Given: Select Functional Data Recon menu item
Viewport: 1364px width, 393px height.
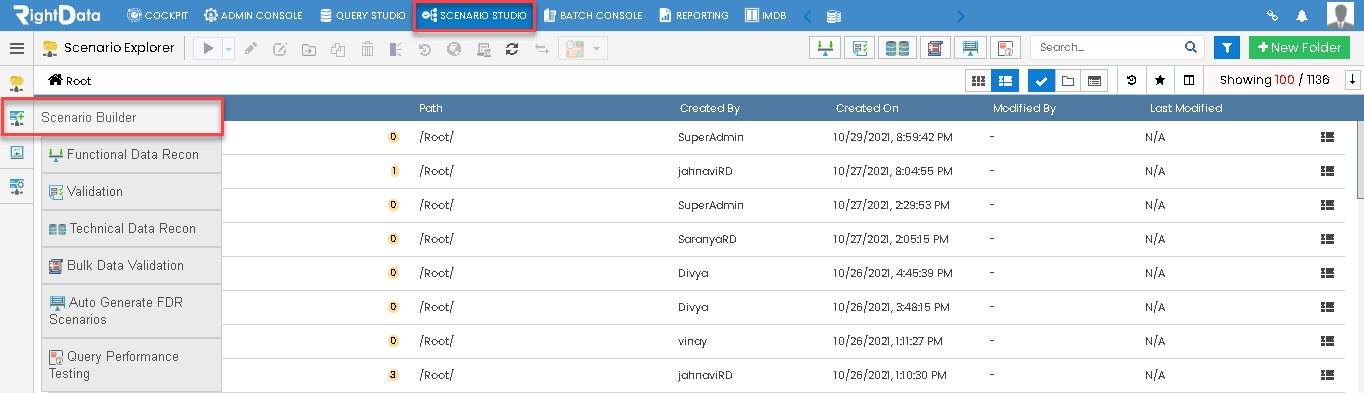Looking at the screenshot, I should [131, 155].
